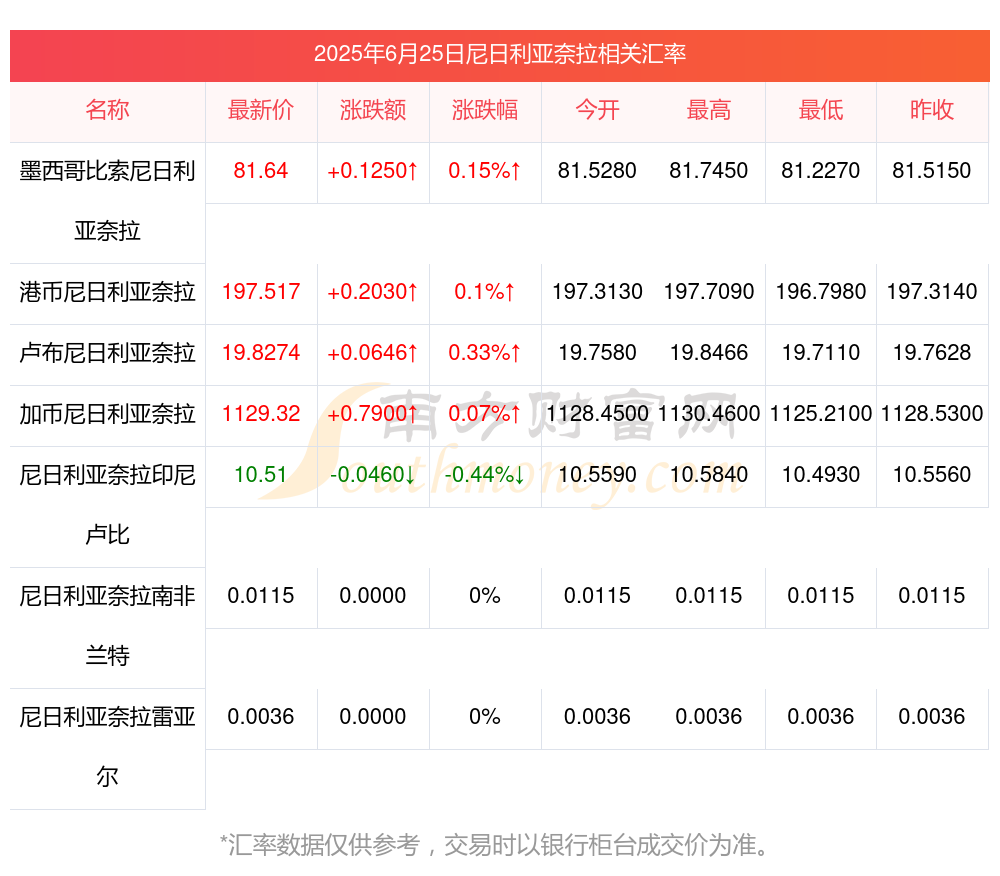
Task: Click the low value 19.7110
Action: (x=821, y=353)
